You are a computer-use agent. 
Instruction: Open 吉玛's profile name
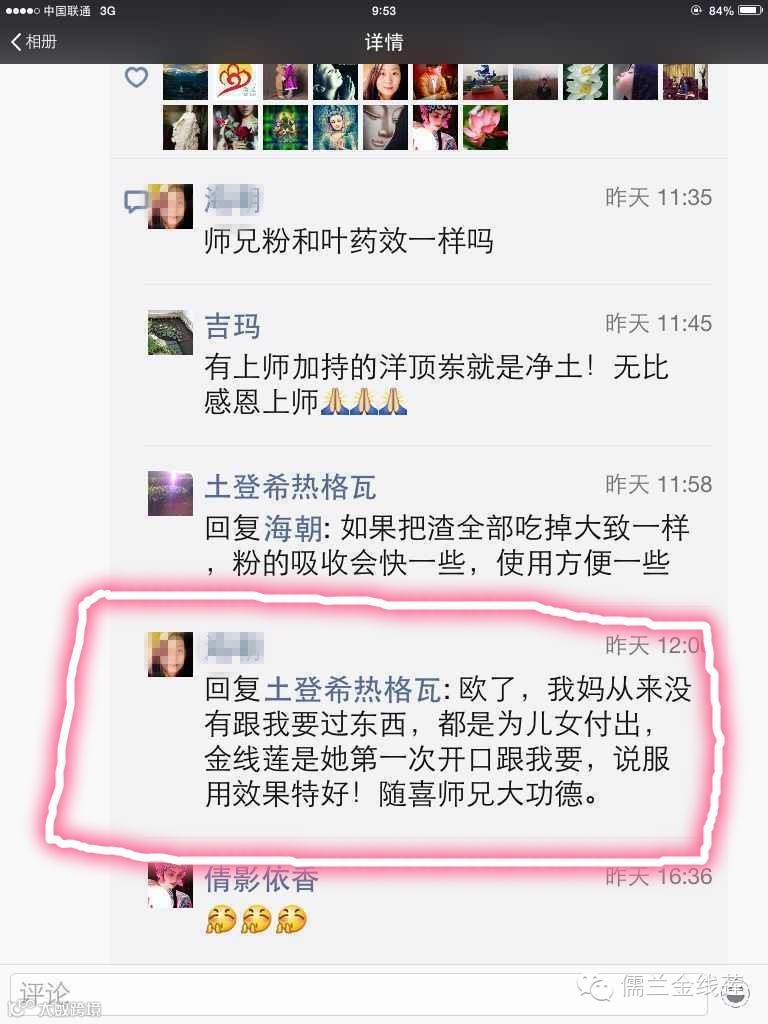[x=232, y=326]
